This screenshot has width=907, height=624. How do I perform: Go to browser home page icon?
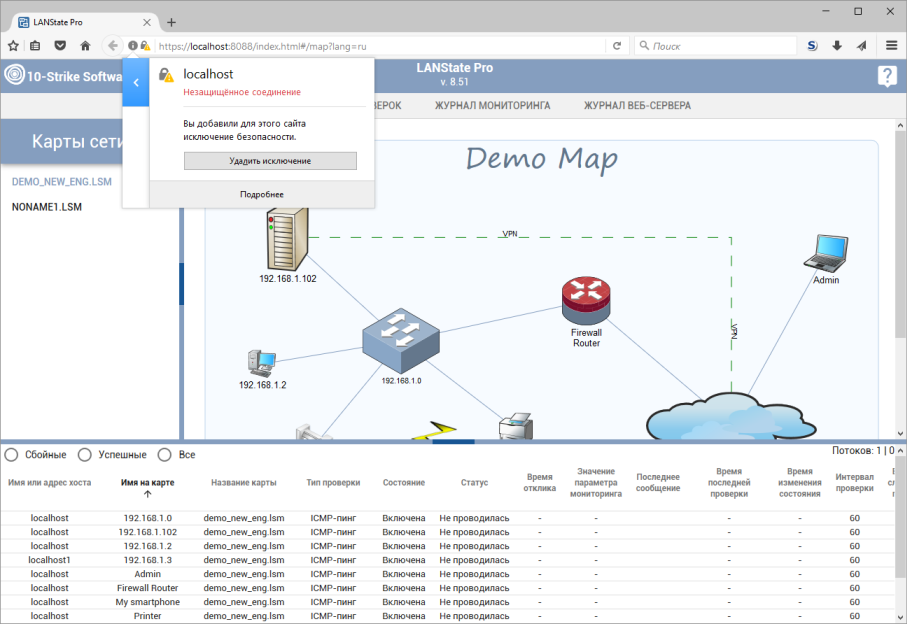coord(85,46)
